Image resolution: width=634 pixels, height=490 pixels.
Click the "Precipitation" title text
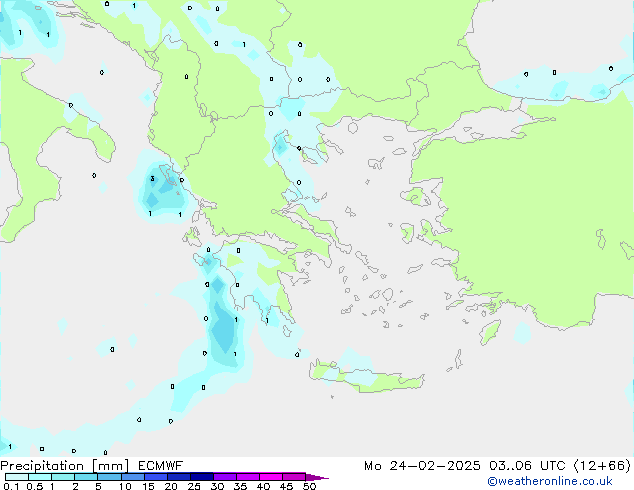[42, 466]
